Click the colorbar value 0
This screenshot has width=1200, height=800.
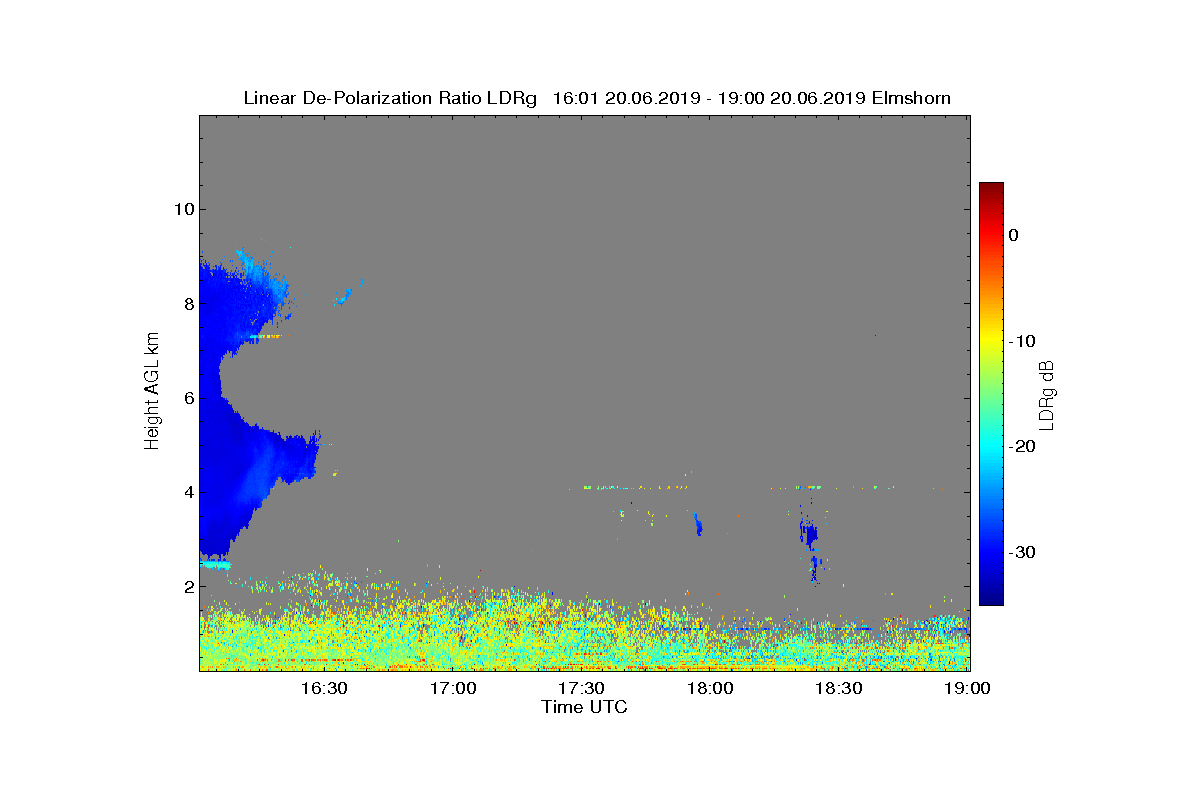pyautogui.click(x=1013, y=235)
